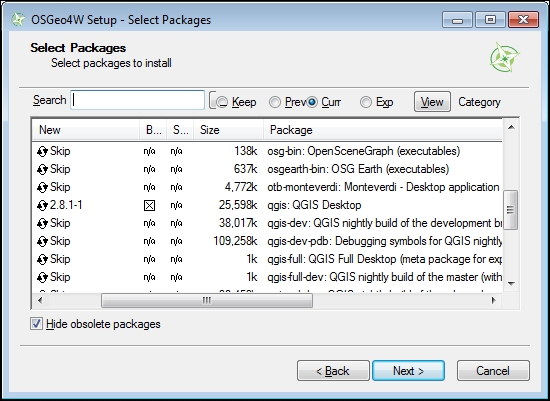Click the 25,598k size value
Image resolution: width=550 pixels, height=401 pixels.
coord(238,205)
